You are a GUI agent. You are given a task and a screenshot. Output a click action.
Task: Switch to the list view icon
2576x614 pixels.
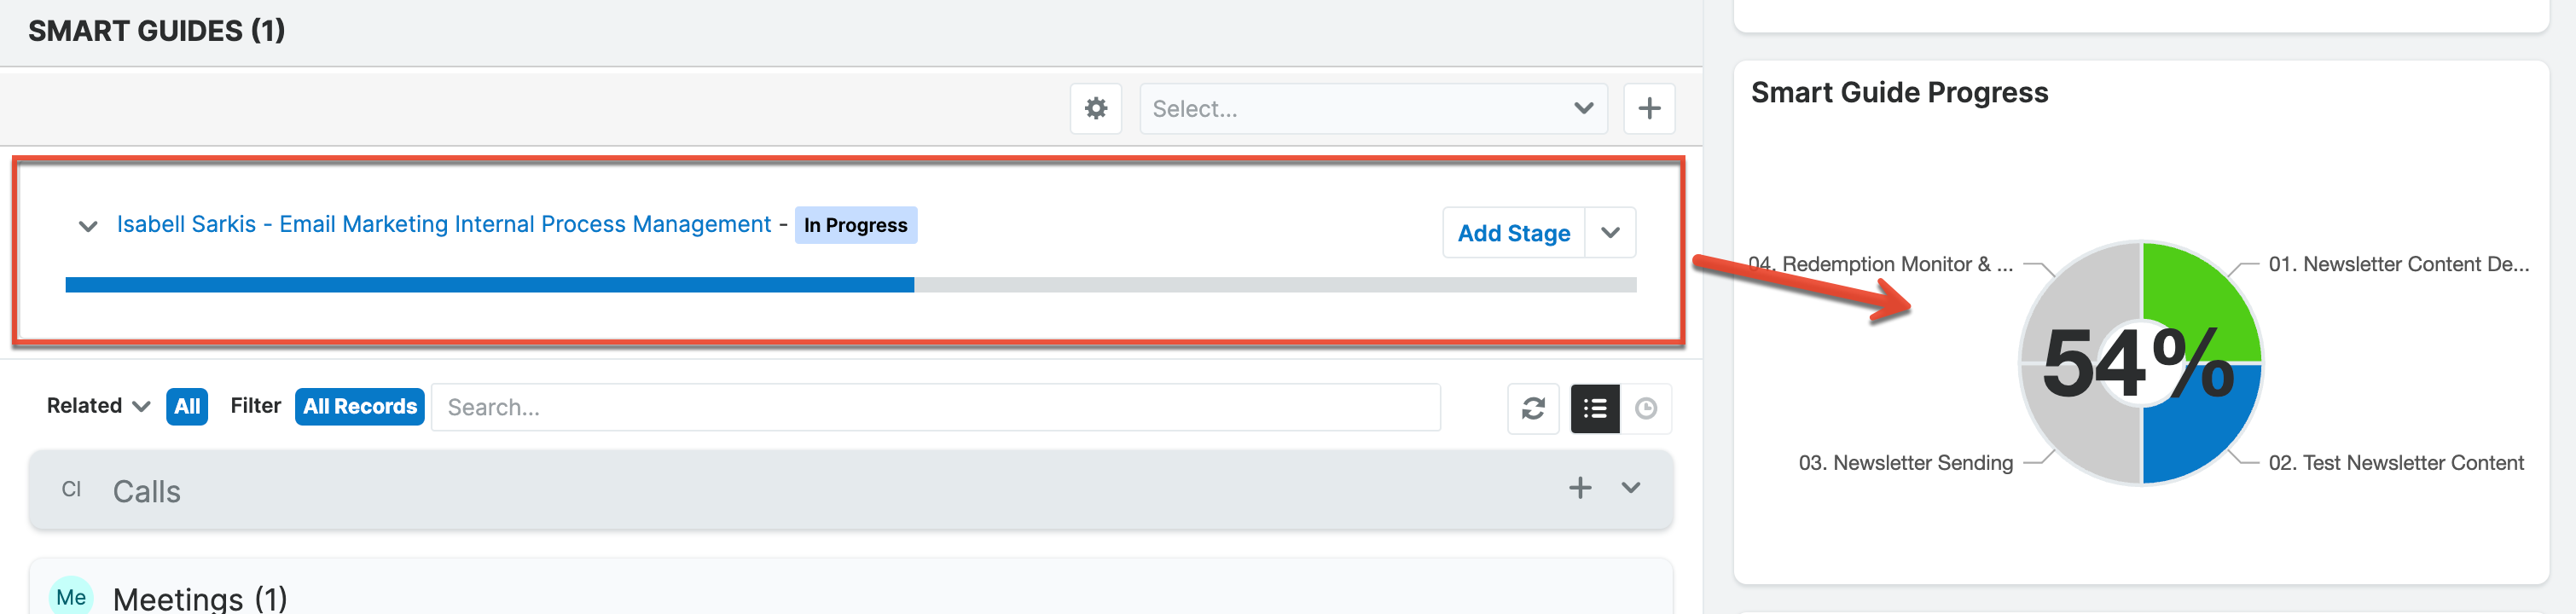click(x=1595, y=408)
